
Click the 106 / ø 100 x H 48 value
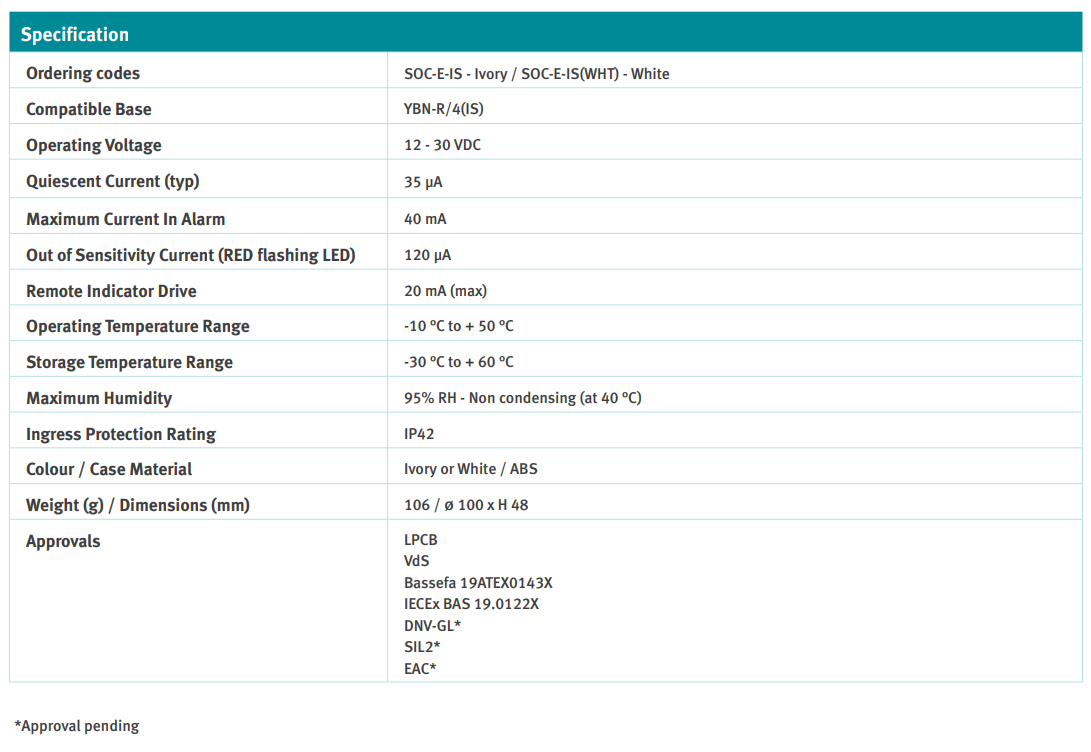[x=466, y=505]
